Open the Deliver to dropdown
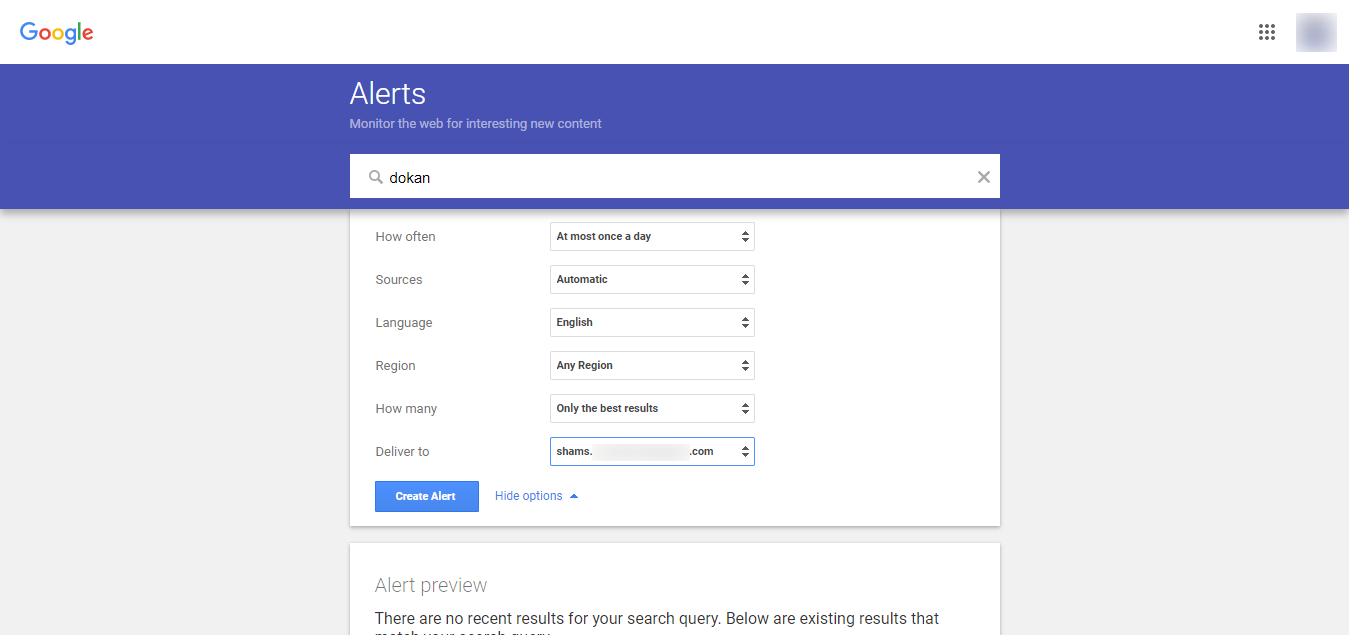The image size is (1349, 635). (652, 451)
